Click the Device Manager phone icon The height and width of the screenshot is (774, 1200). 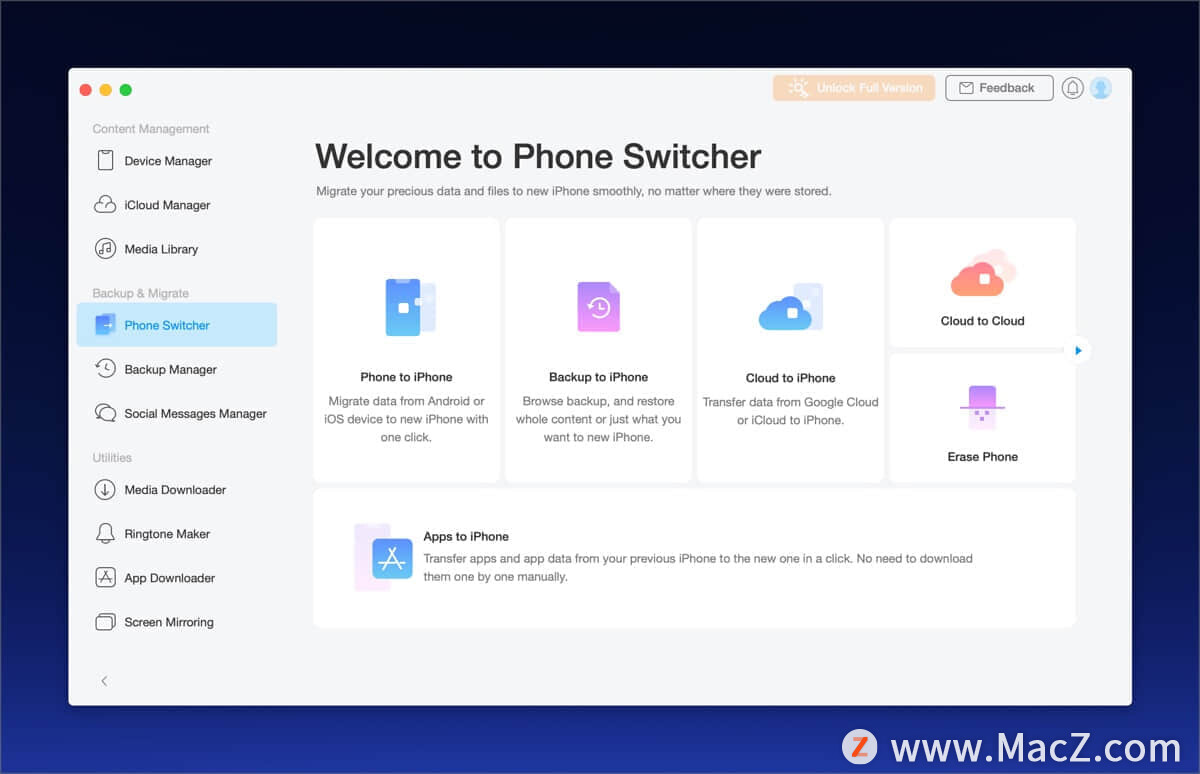tap(105, 161)
